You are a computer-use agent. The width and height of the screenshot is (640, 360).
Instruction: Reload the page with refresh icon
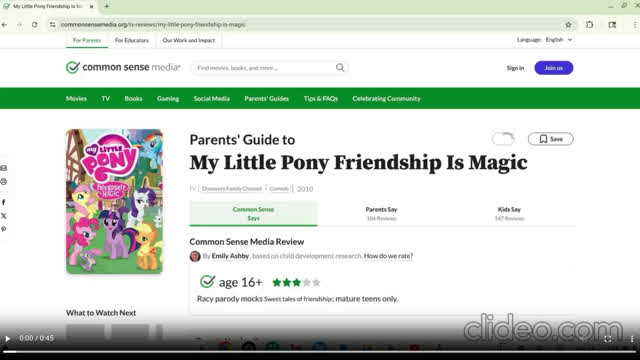point(35,25)
